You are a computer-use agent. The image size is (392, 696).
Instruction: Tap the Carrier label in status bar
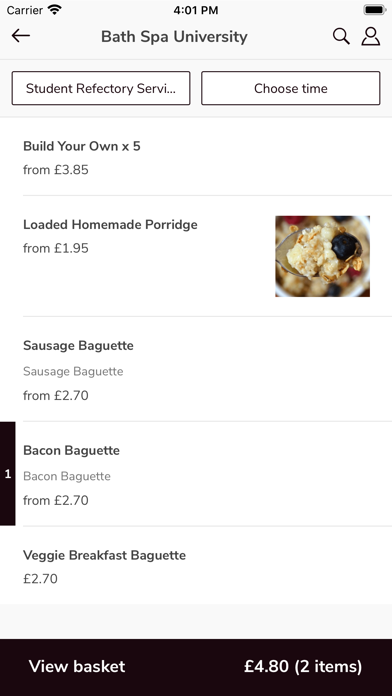coord(25,10)
